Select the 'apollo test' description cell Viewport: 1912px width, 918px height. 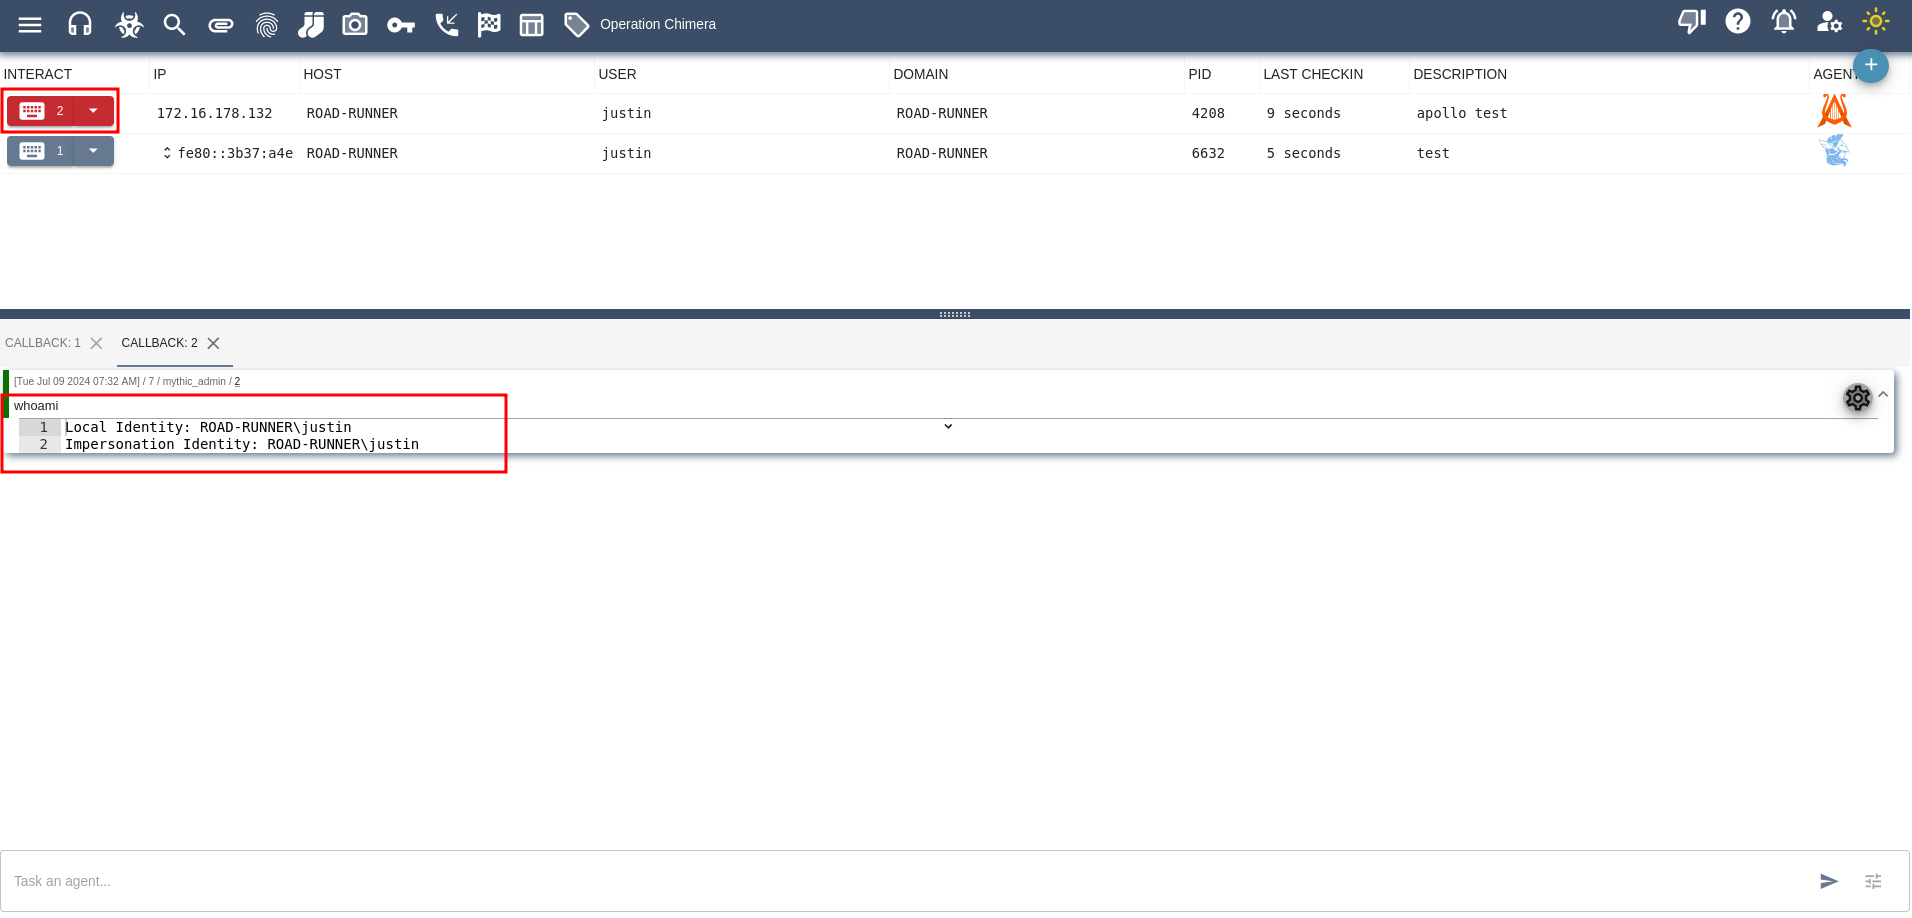point(1462,113)
